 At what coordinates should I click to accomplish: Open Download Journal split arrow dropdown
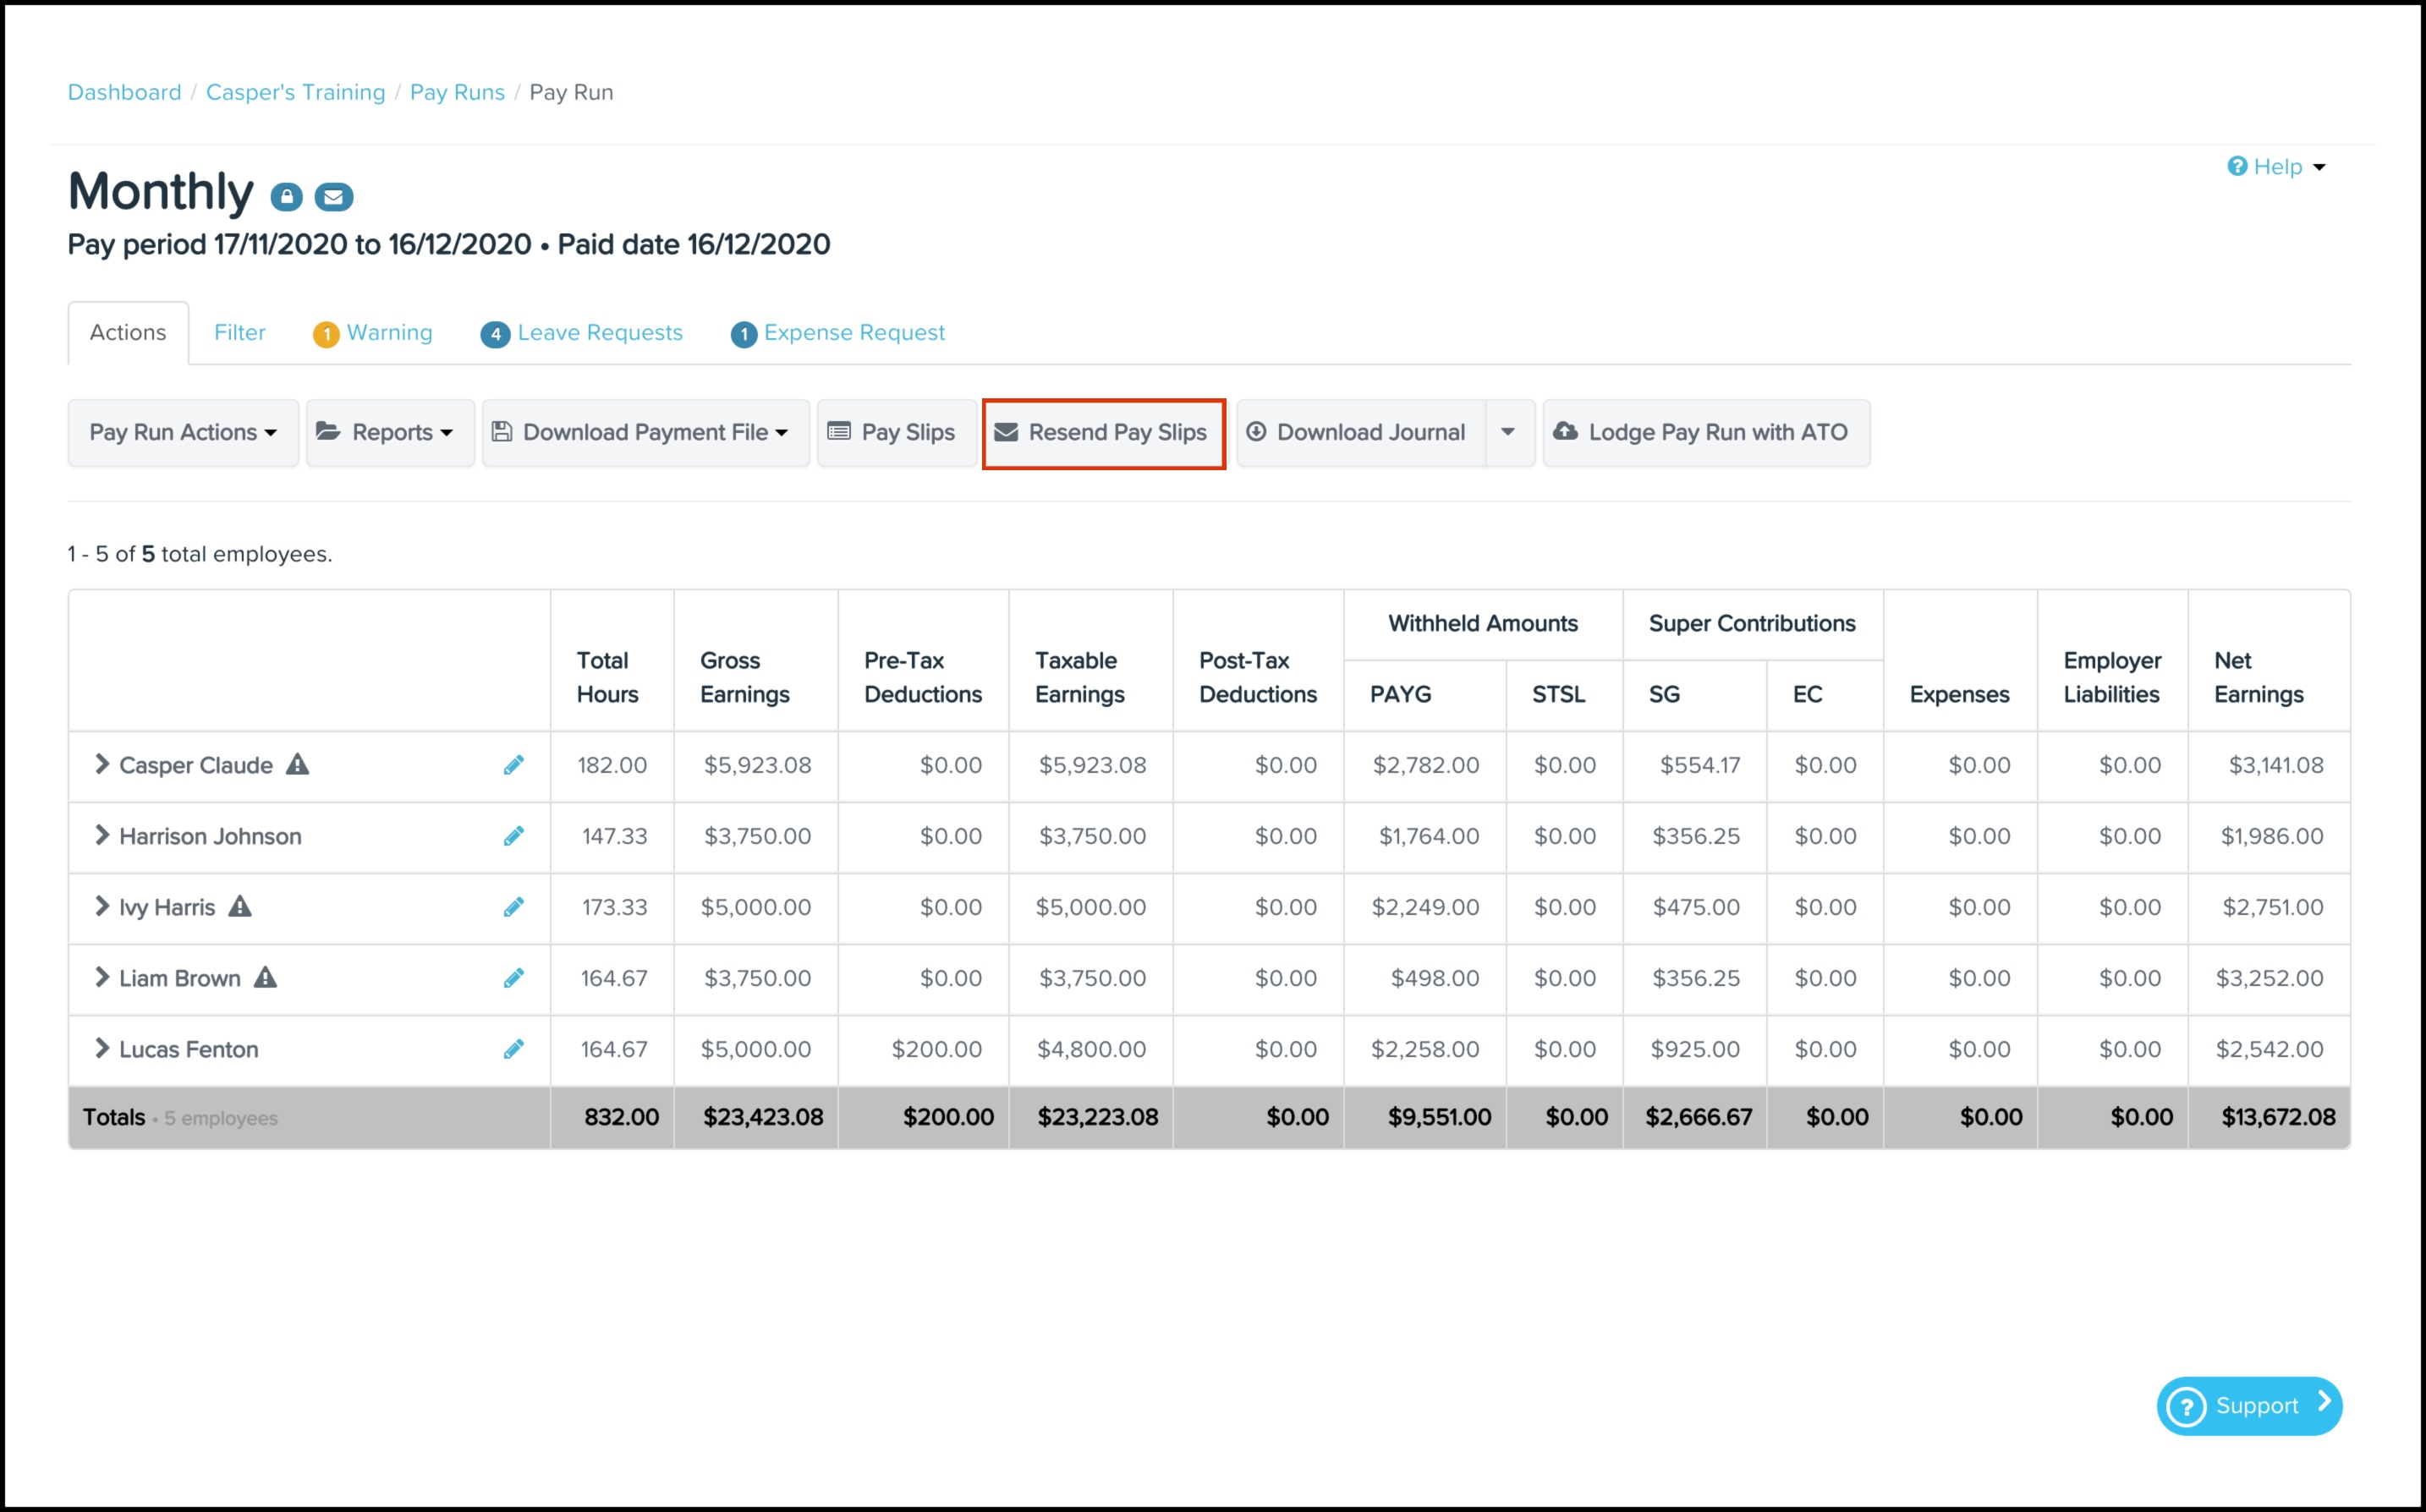(x=1508, y=432)
